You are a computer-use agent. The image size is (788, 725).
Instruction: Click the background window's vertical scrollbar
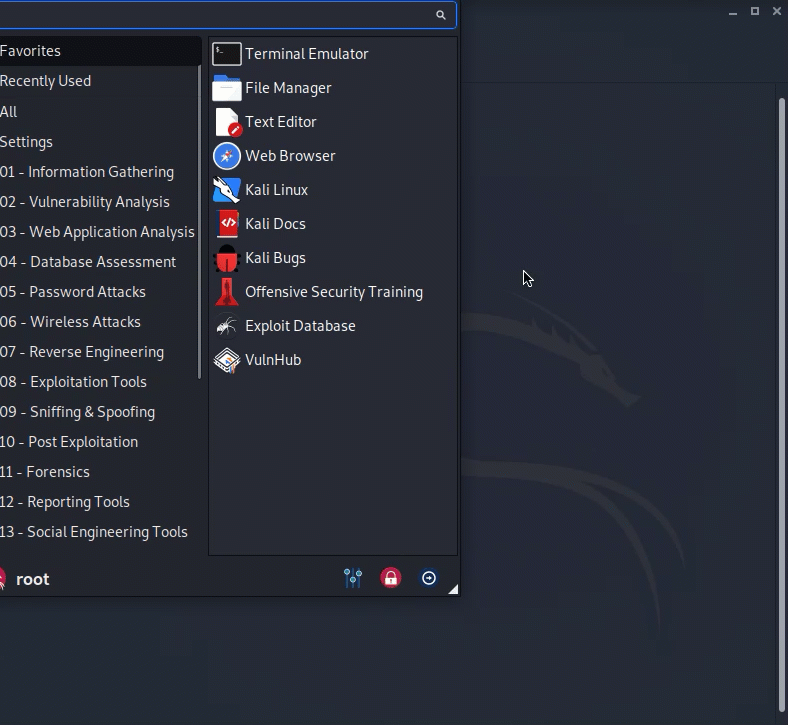[781, 405]
